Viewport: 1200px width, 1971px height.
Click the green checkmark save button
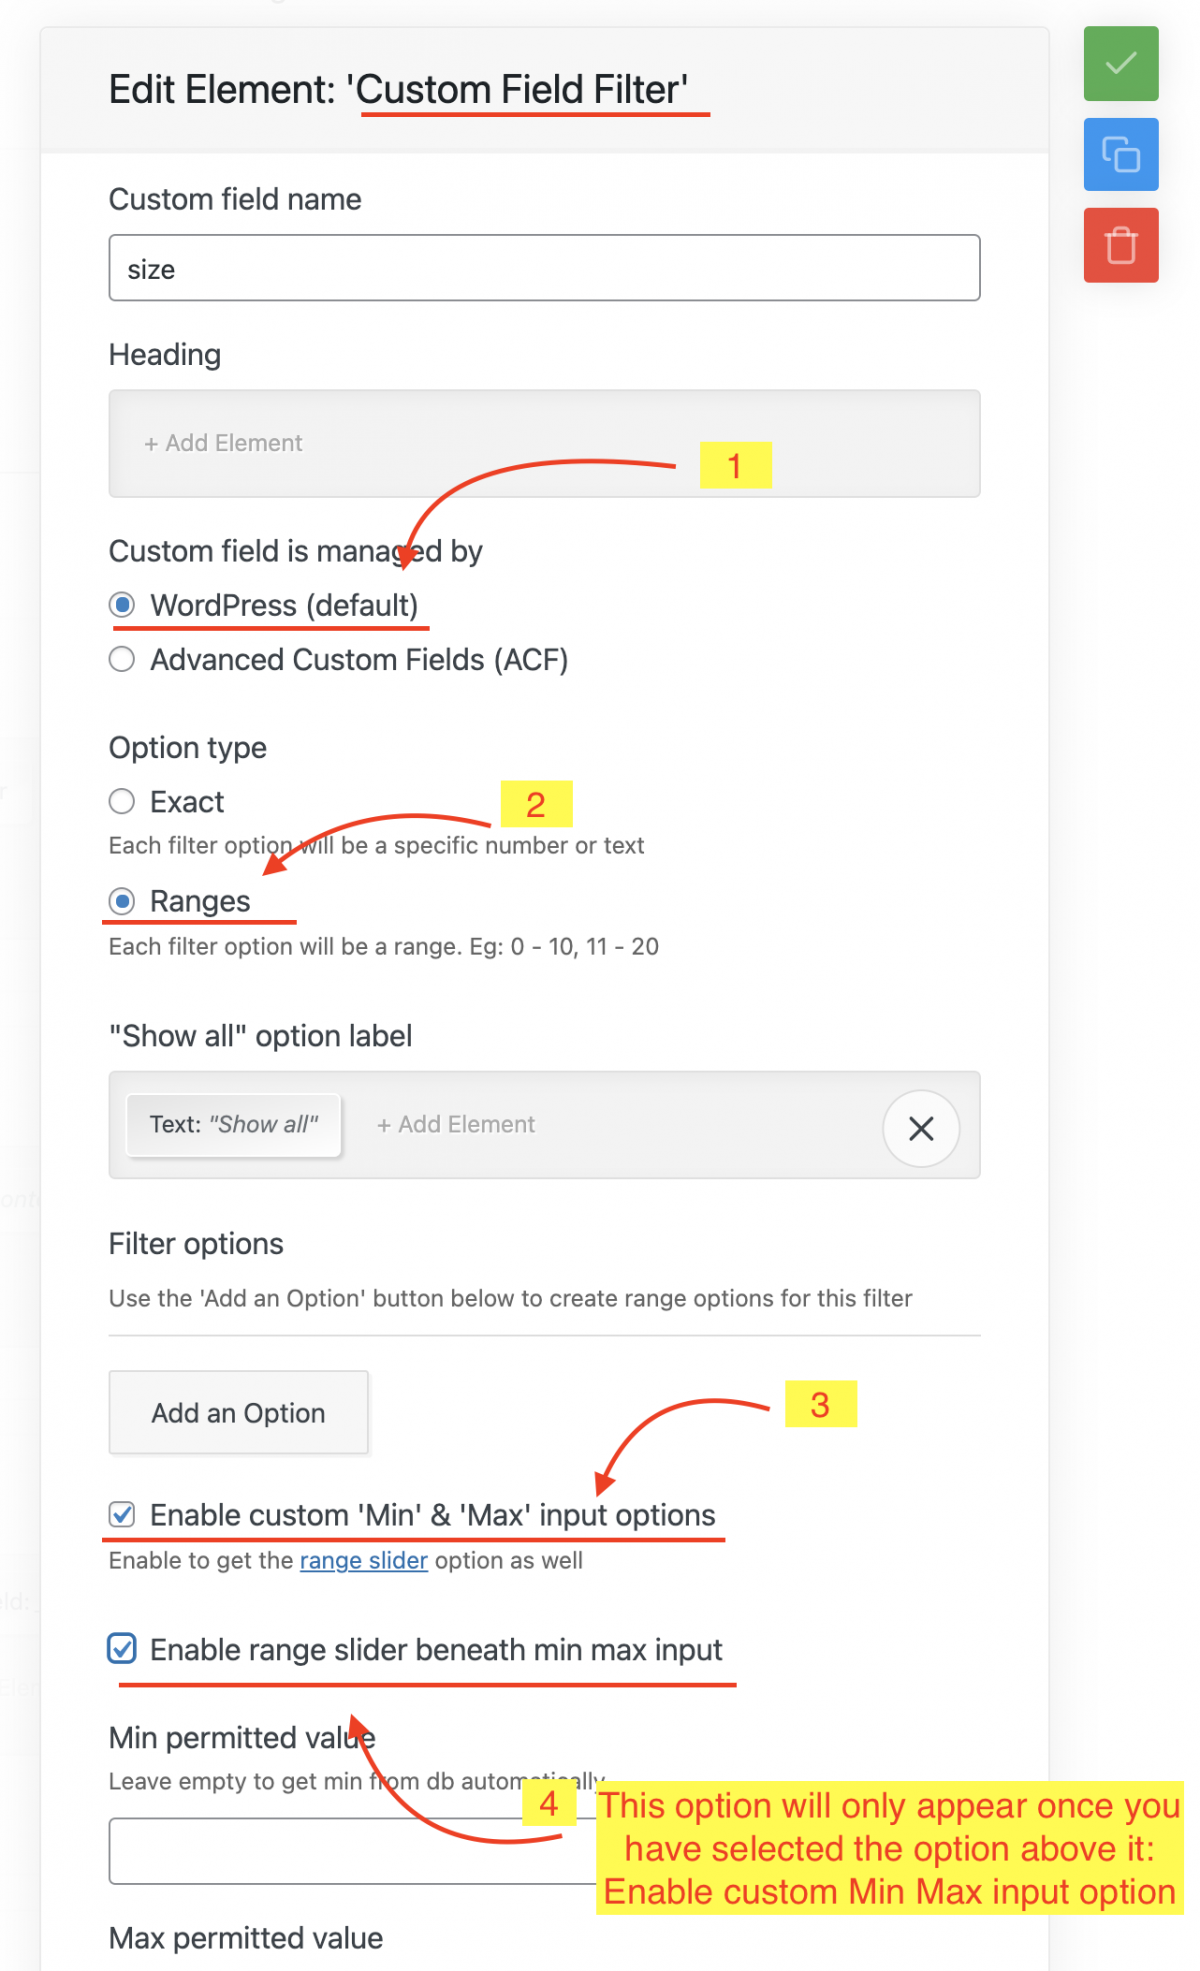tap(1120, 64)
